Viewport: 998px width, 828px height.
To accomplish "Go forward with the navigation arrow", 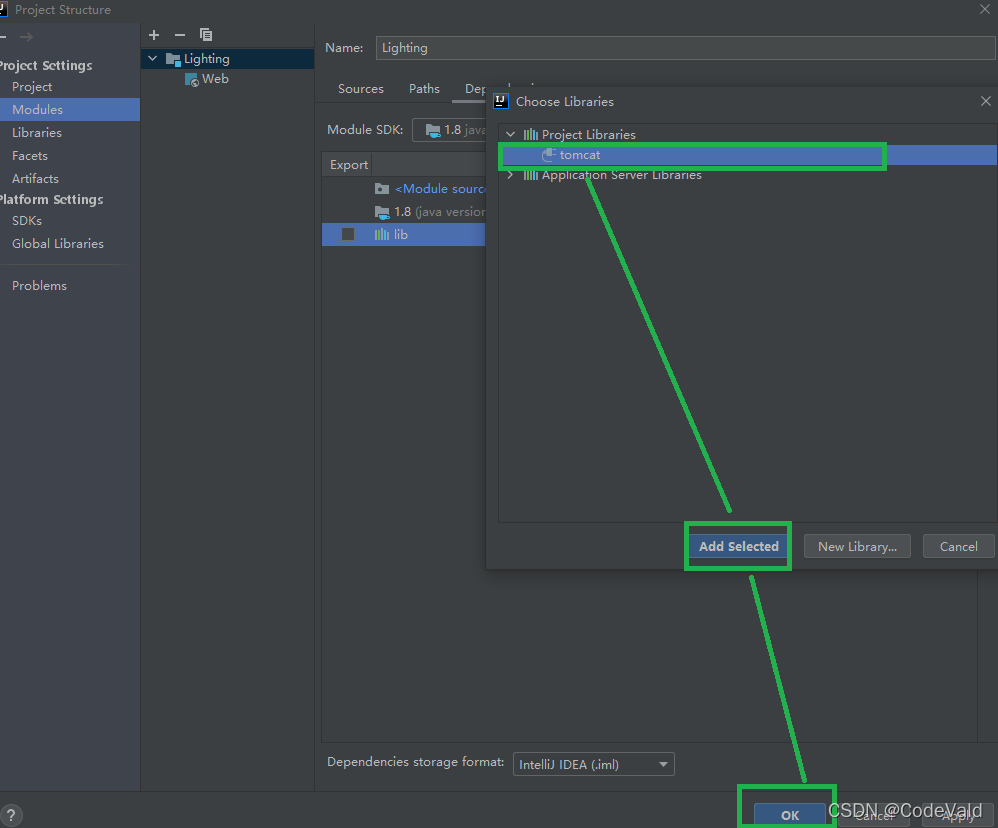I will pos(26,37).
